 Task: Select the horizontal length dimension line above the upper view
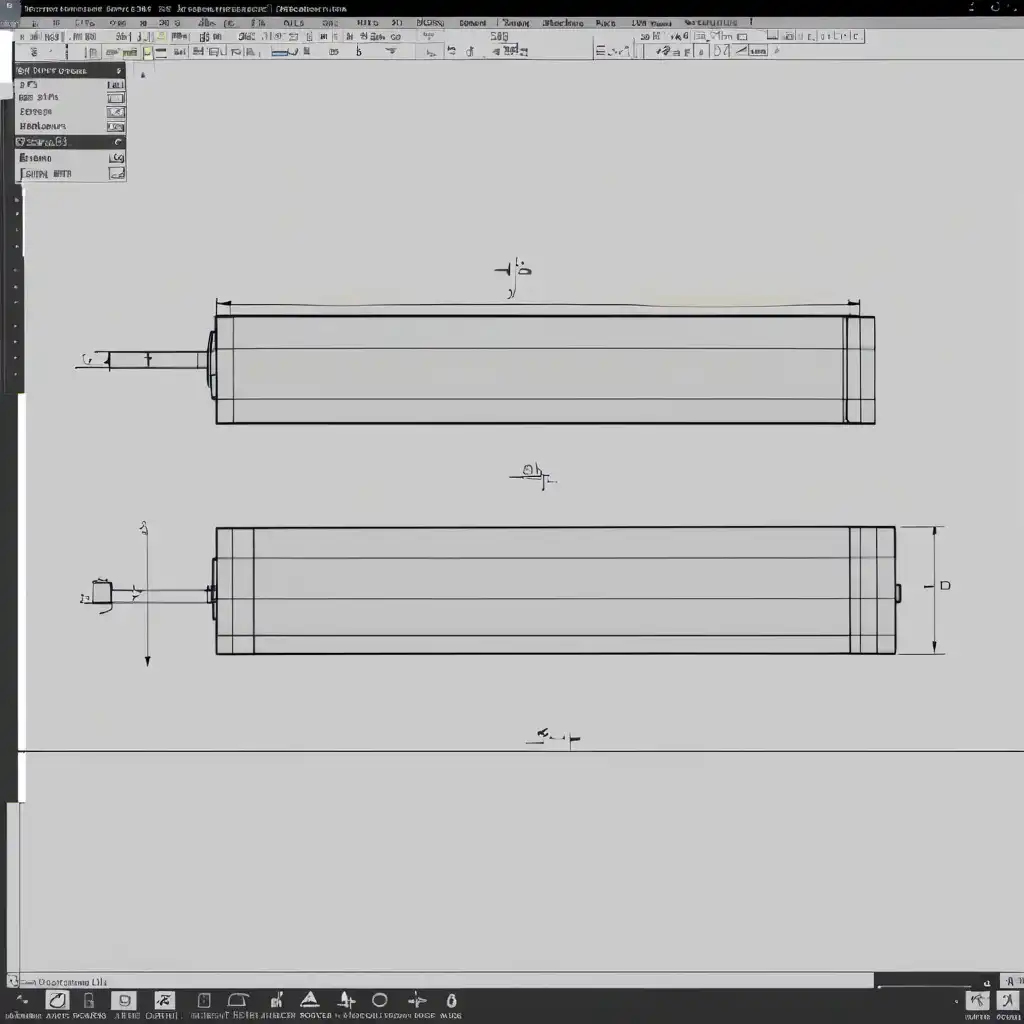(537, 304)
